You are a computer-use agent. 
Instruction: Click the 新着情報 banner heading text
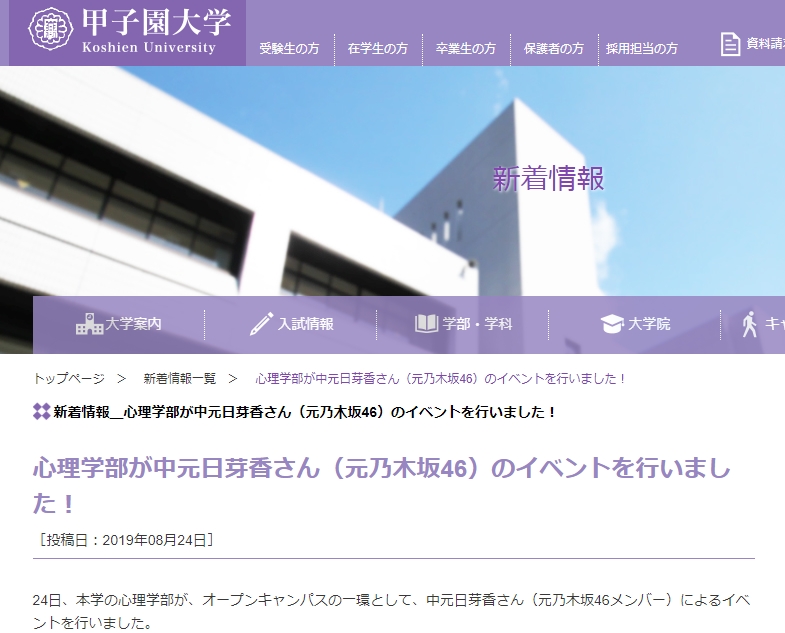click(x=549, y=179)
